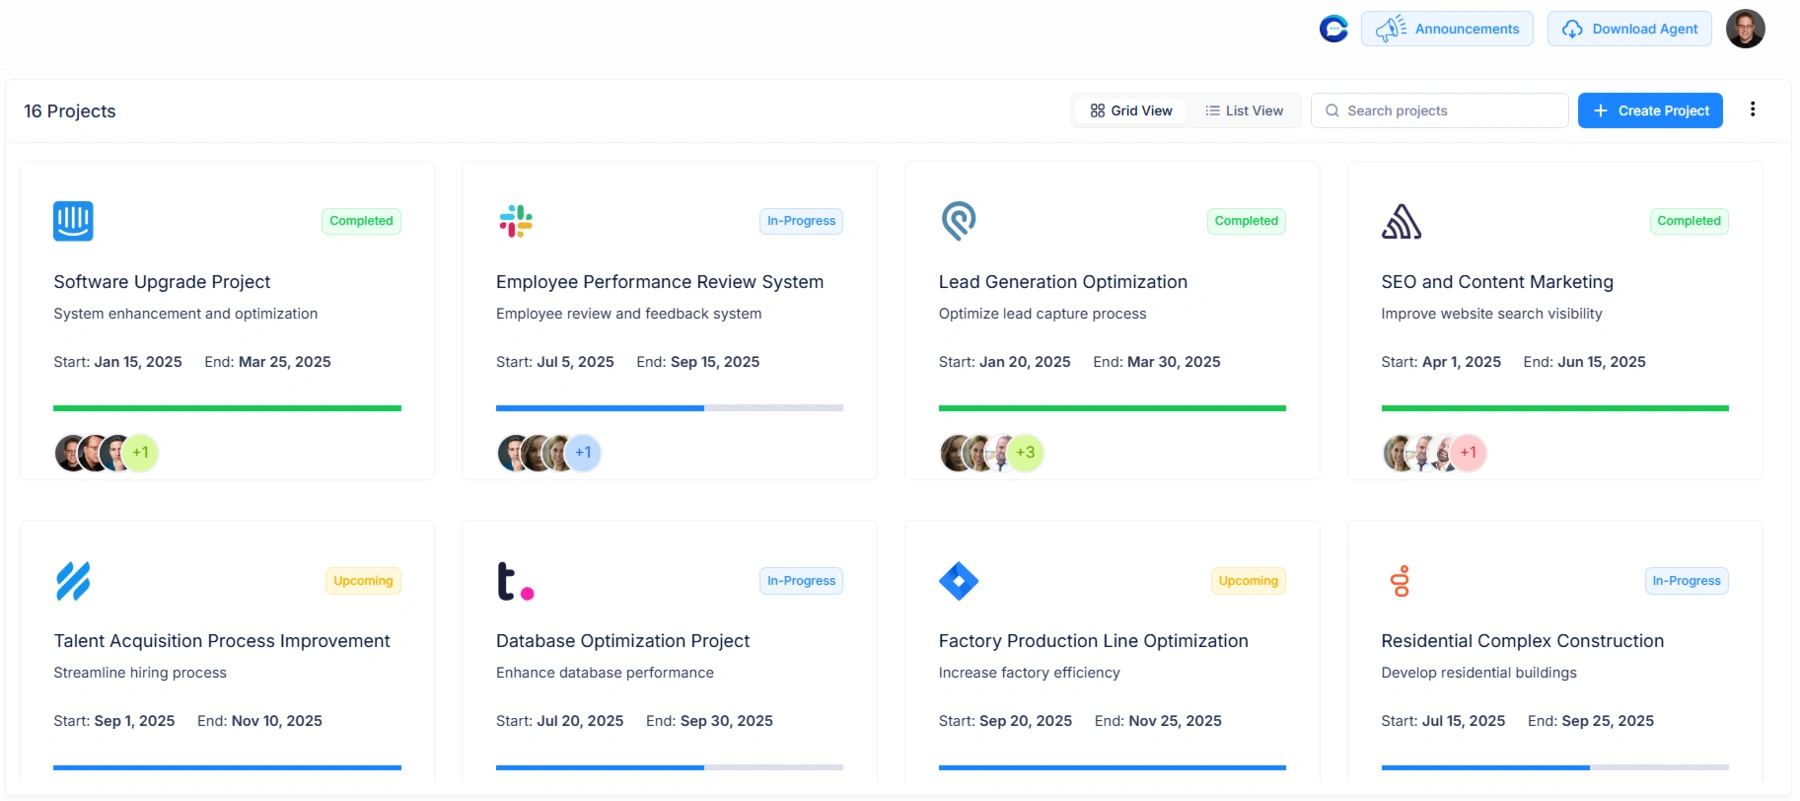
Task: Click the logo on Talent Acquisition Process Improvement
Action: point(73,581)
